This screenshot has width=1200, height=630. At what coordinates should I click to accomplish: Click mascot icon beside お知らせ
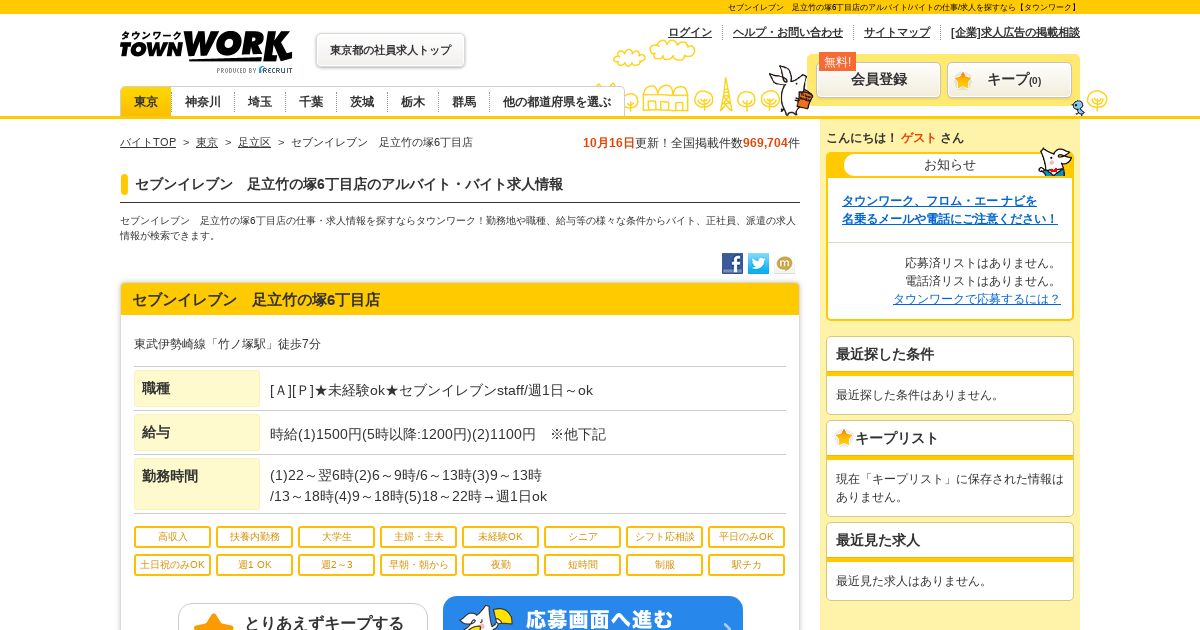pyautogui.click(x=1054, y=161)
